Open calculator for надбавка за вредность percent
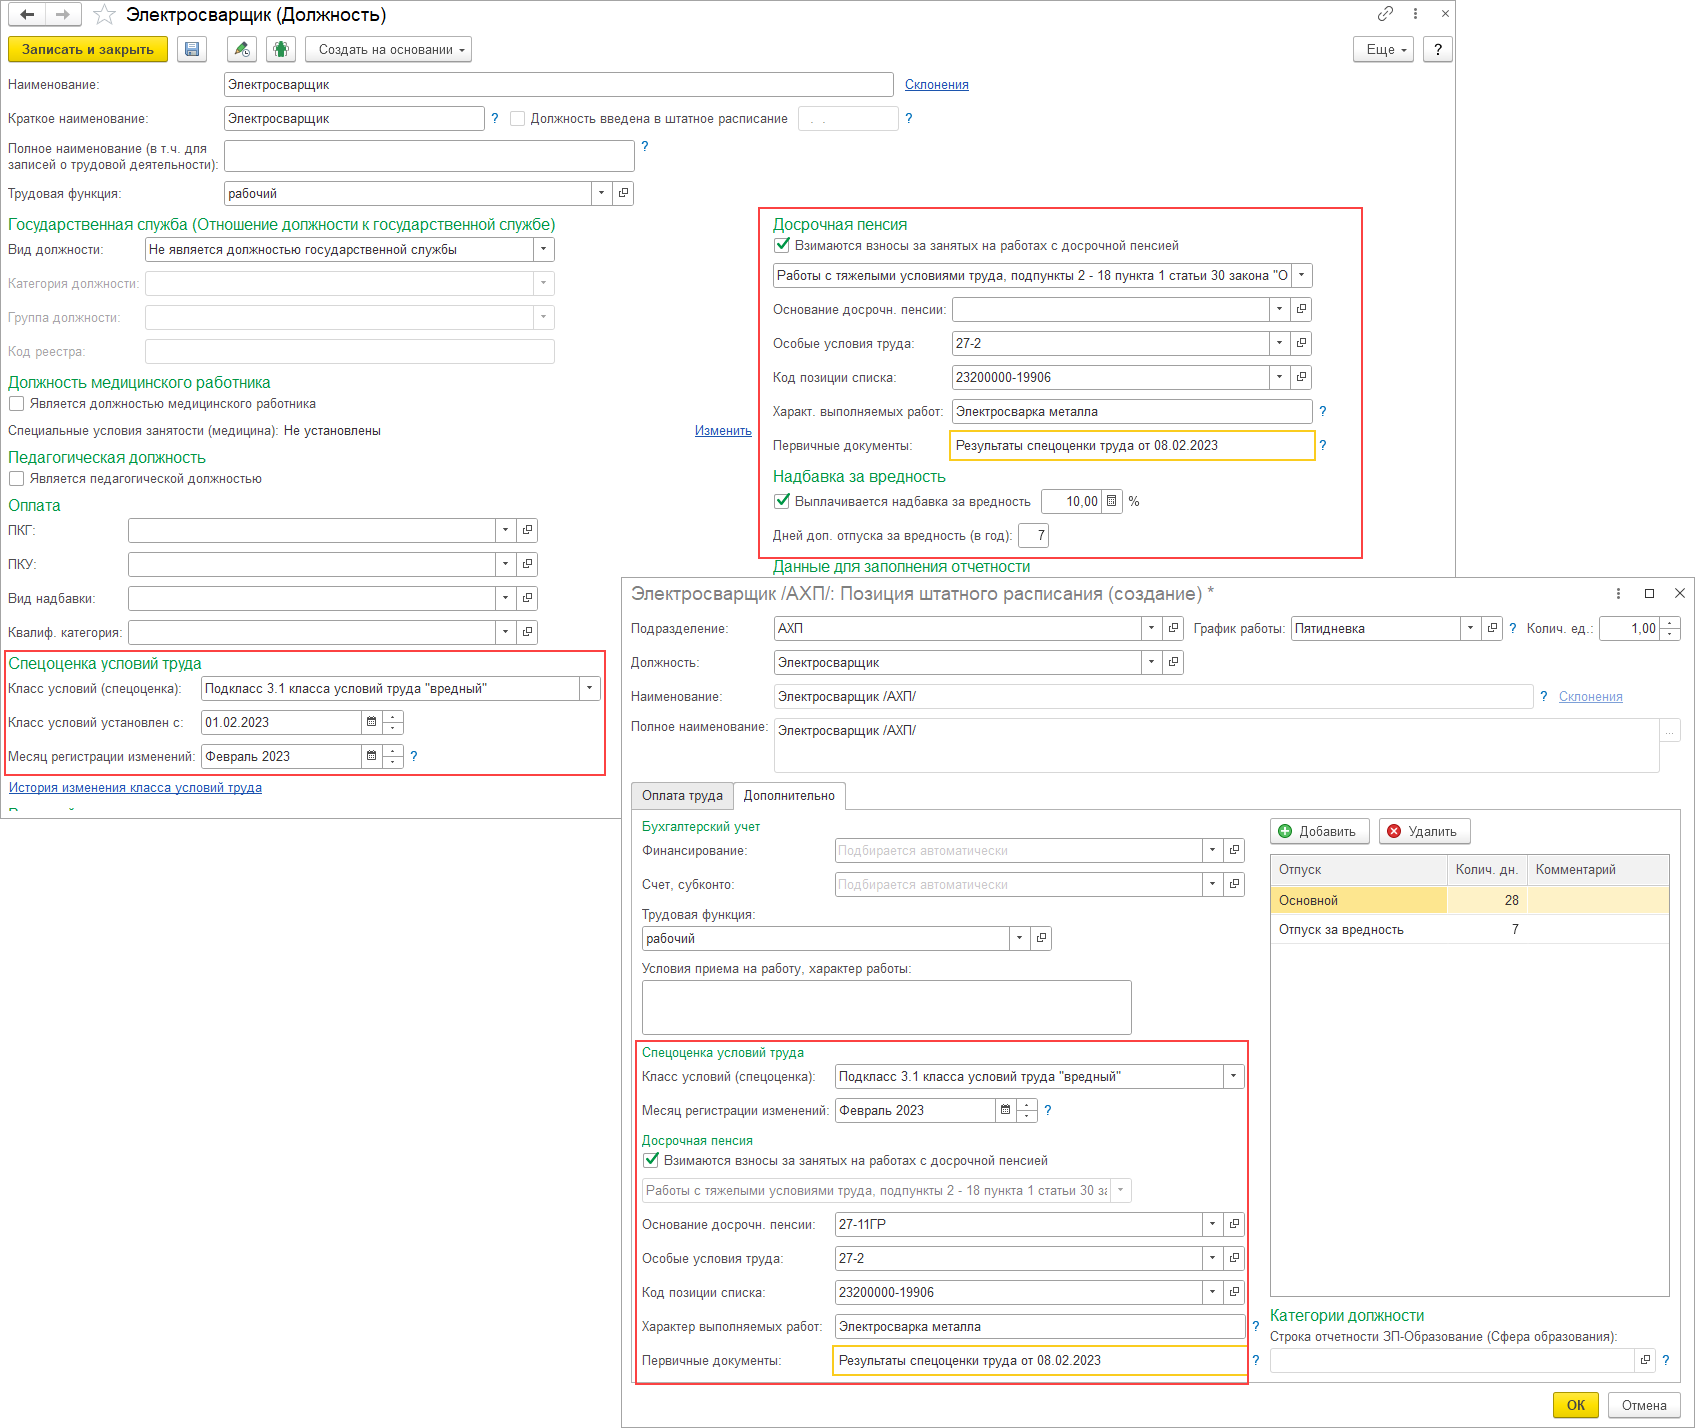 [x=1111, y=501]
